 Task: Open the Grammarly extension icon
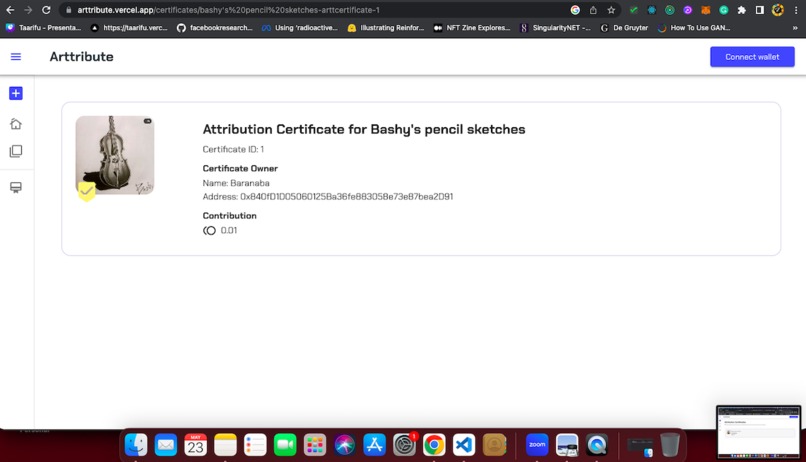click(724, 10)
